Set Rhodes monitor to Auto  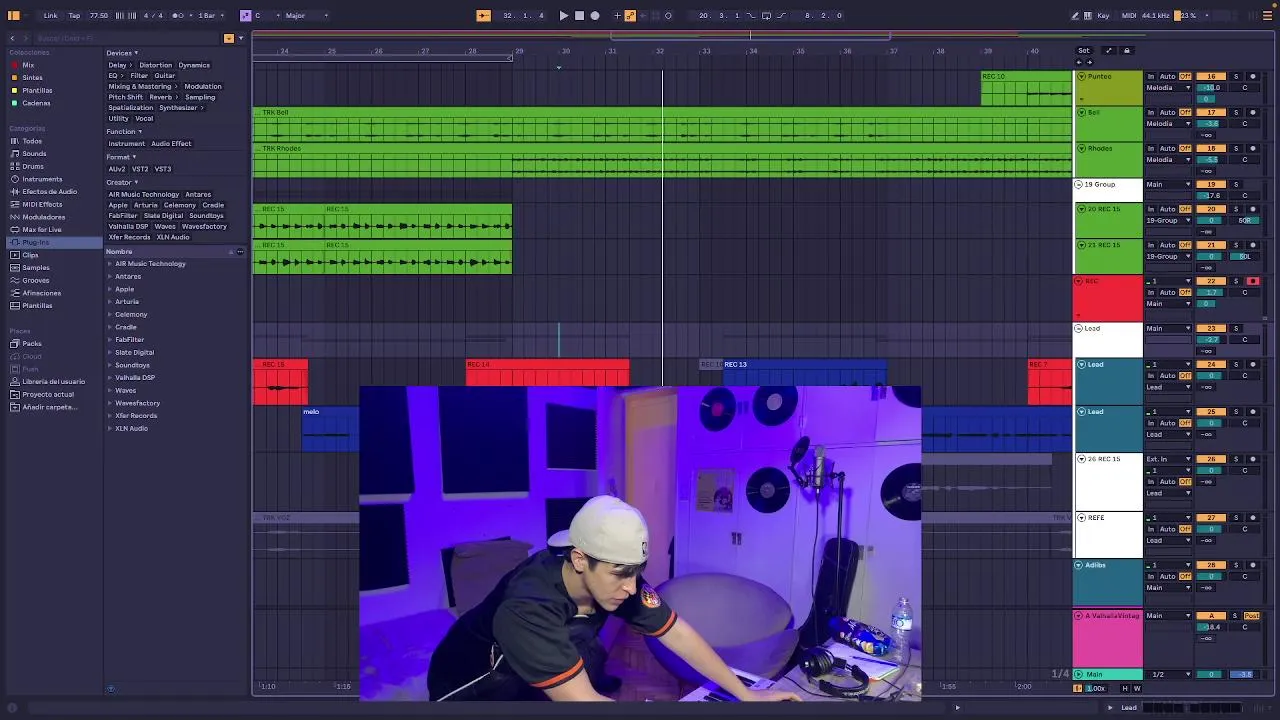[1167, 148]
